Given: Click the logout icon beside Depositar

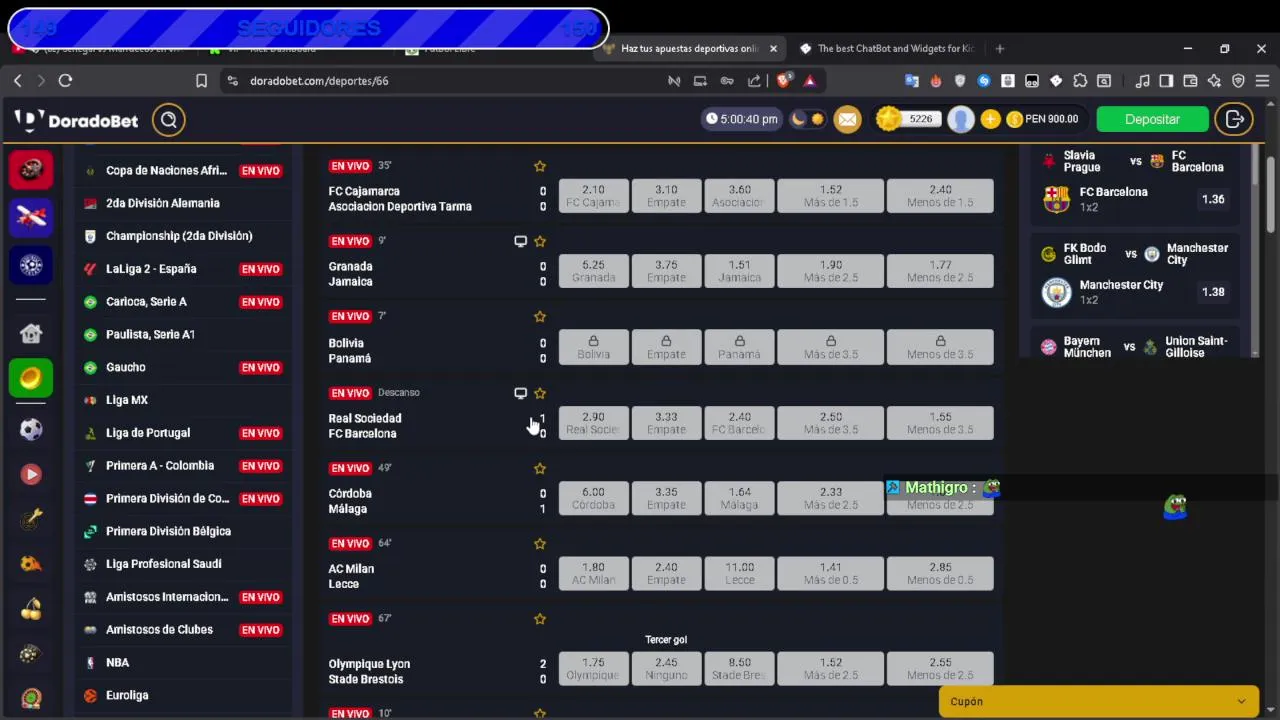Looking at the screenshot, I should [x=1235, y=119].
